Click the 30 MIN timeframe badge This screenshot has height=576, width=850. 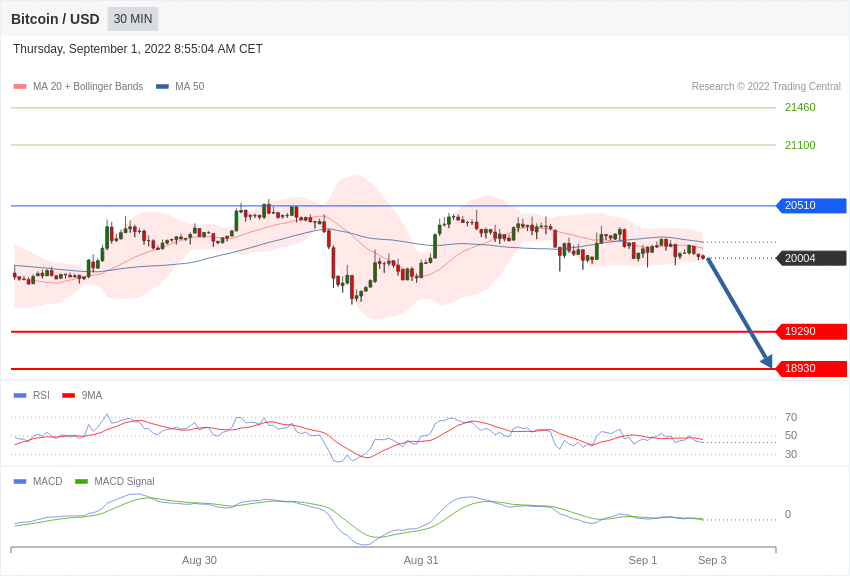coord(133,19)
